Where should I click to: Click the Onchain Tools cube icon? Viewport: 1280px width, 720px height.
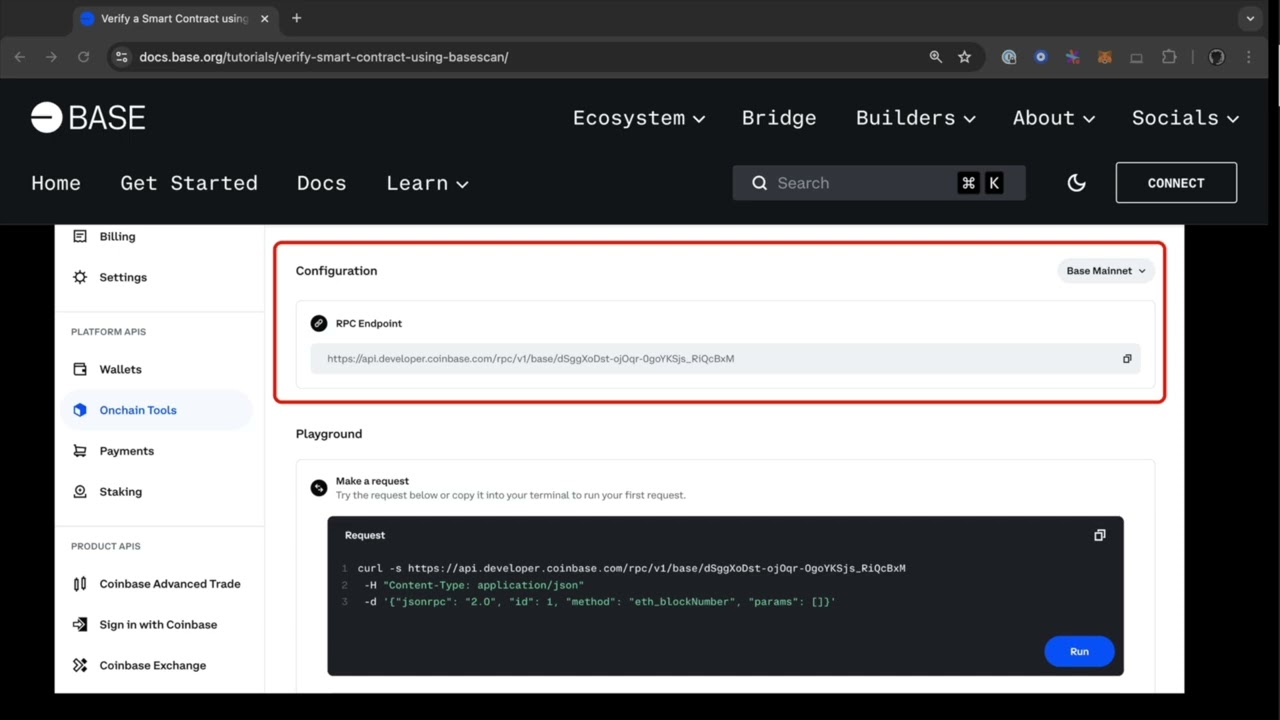(x=80, y=410)
